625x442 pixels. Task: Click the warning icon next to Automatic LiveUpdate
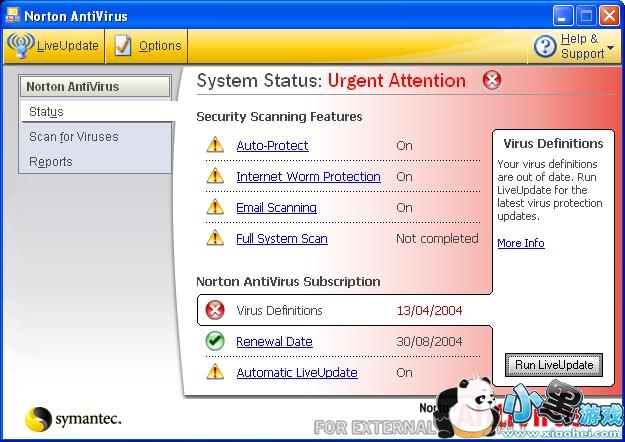click(215, 372)
